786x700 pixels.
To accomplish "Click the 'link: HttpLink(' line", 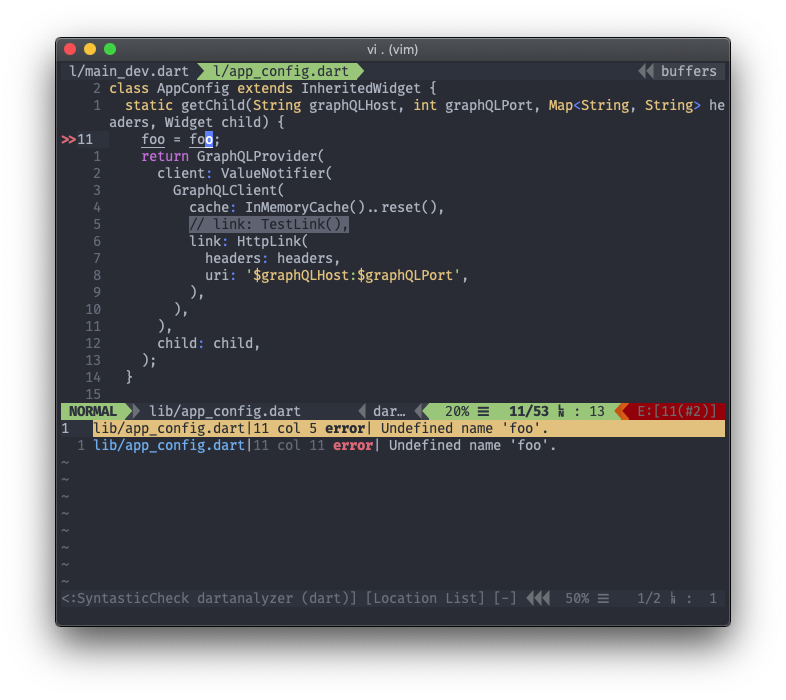I will (248, 241).
